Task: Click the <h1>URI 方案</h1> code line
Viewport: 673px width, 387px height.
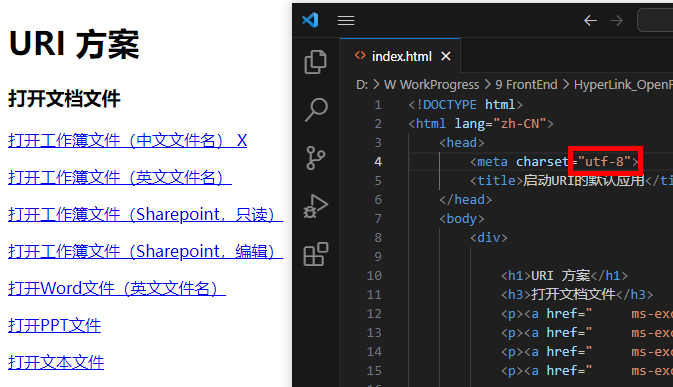Action: point(564,275)
